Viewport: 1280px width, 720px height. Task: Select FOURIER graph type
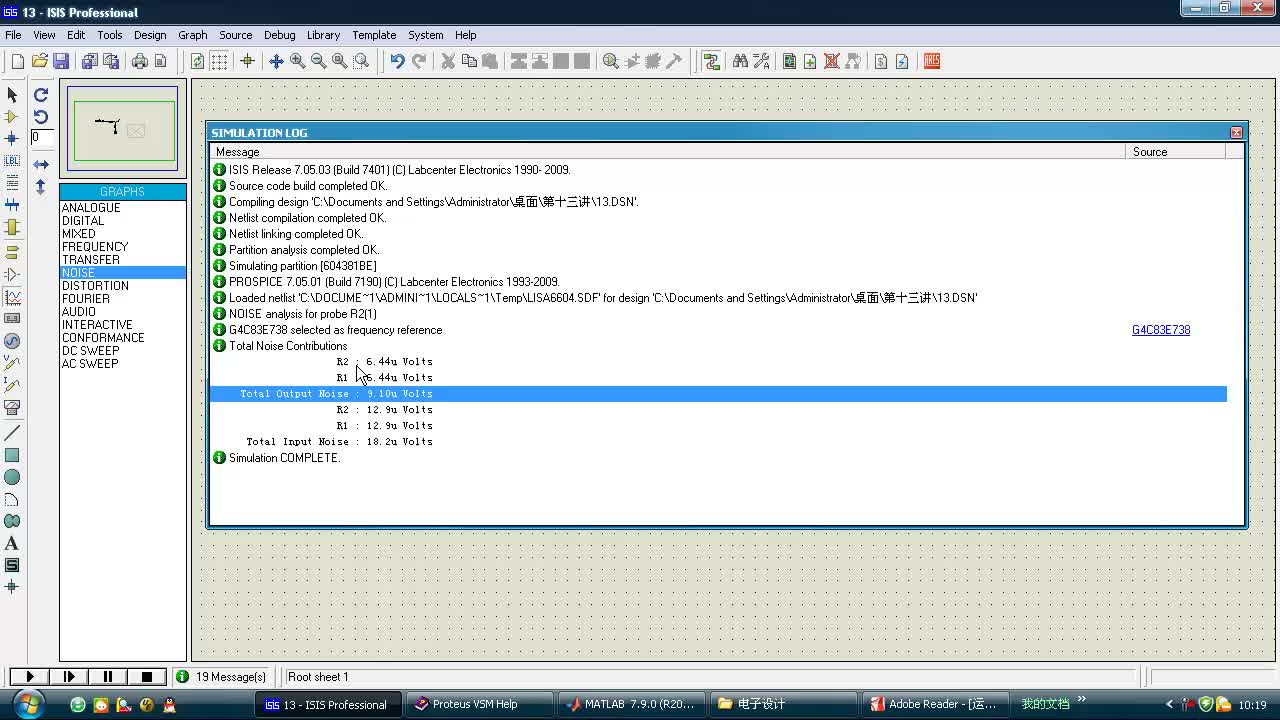click(x=123, y=299)
